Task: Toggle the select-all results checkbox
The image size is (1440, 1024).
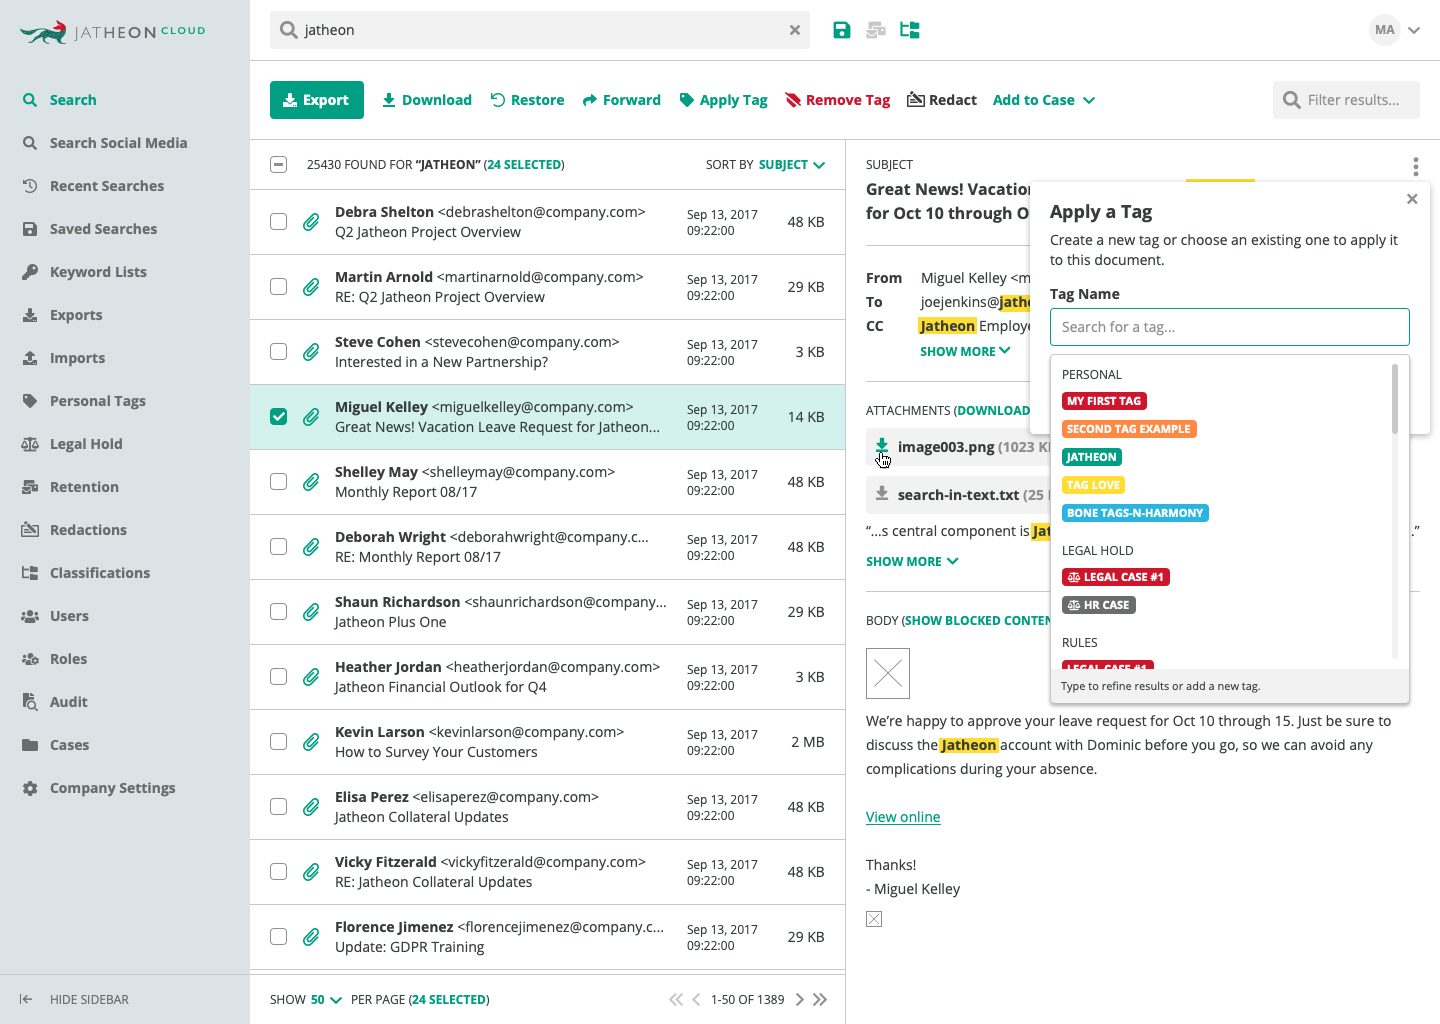Action: click(279, 164)
